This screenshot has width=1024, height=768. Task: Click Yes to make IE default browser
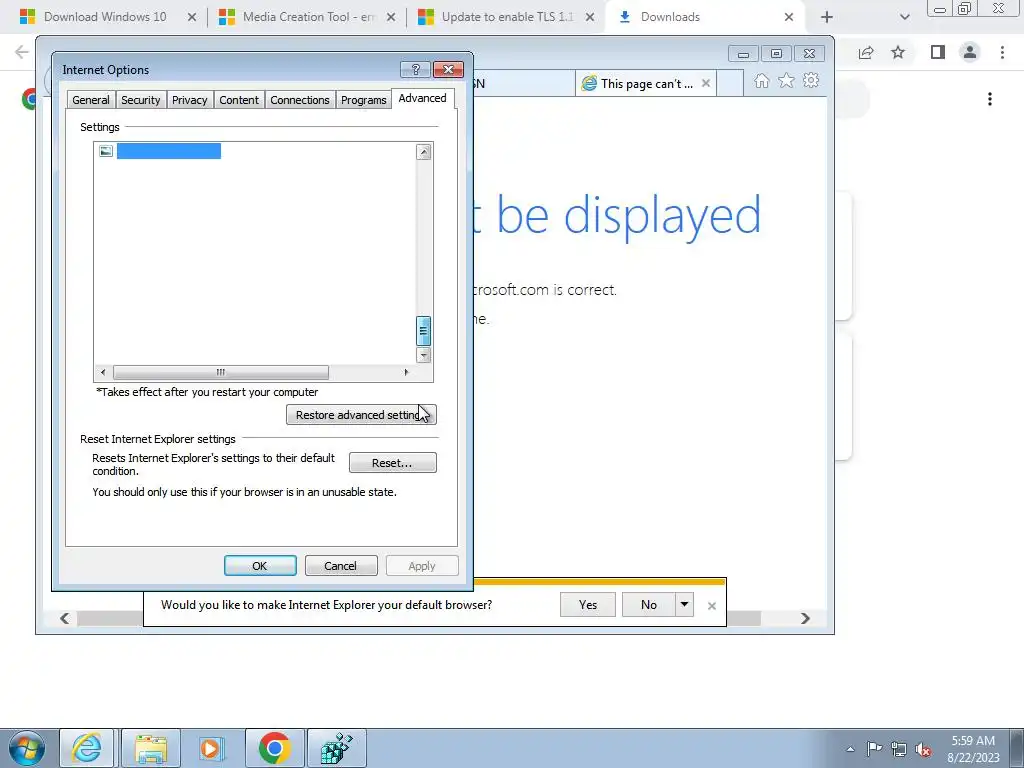pyautogui.click(x=588, y=604)
